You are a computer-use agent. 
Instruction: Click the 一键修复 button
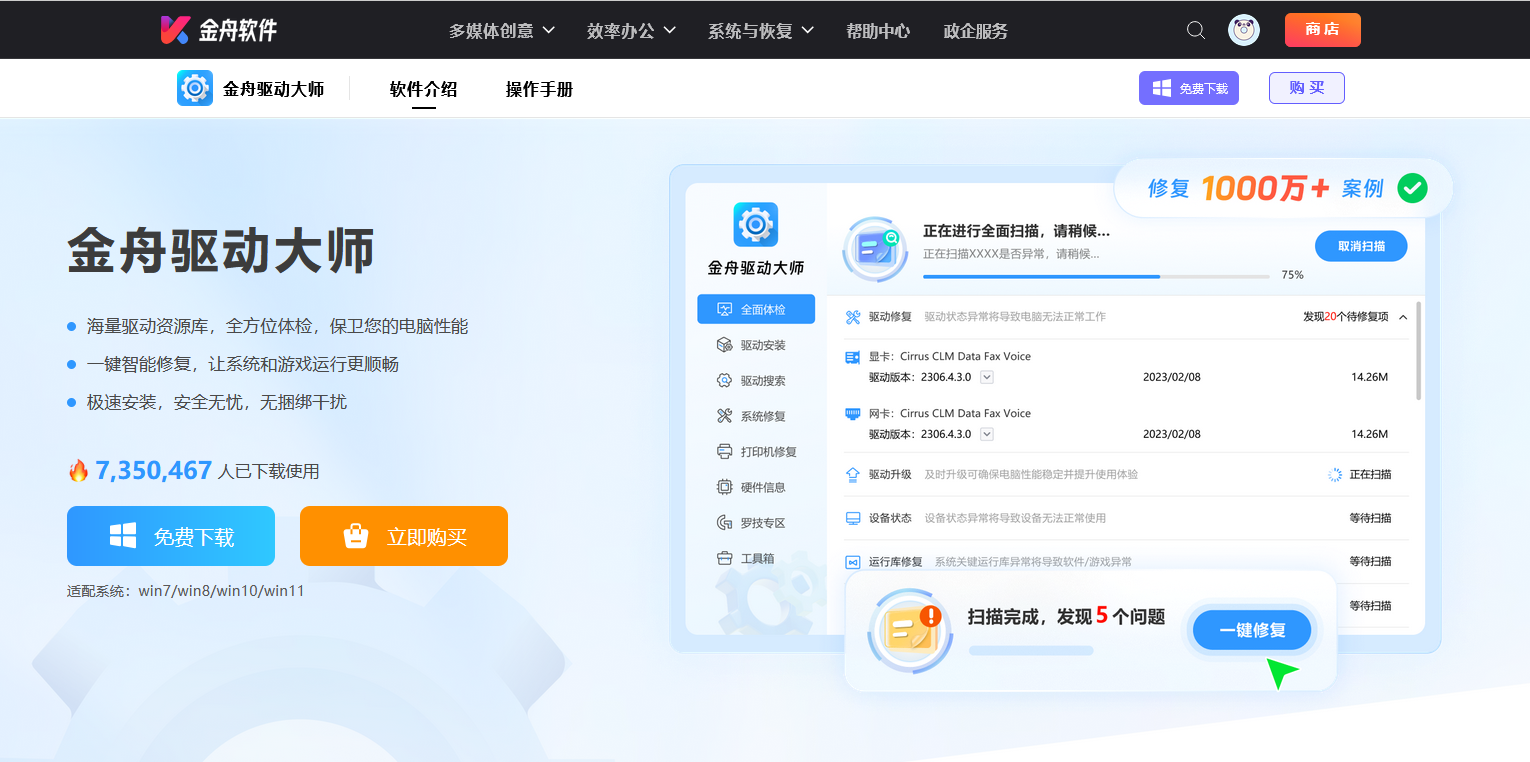coord(1252,630)
